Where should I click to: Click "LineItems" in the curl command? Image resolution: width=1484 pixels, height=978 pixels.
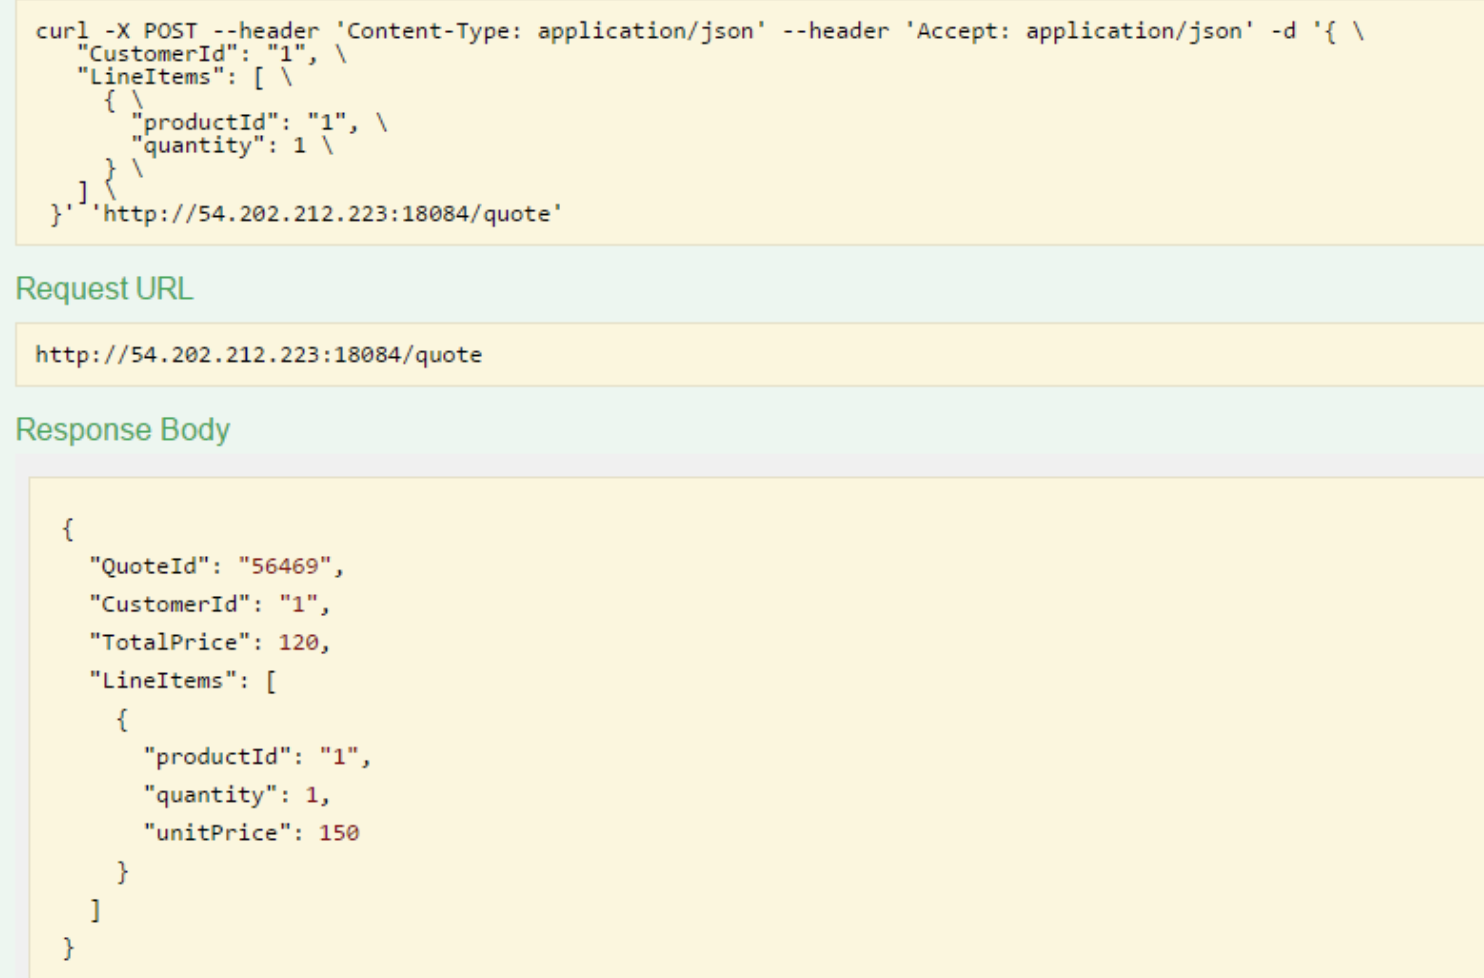coord(150,77)
